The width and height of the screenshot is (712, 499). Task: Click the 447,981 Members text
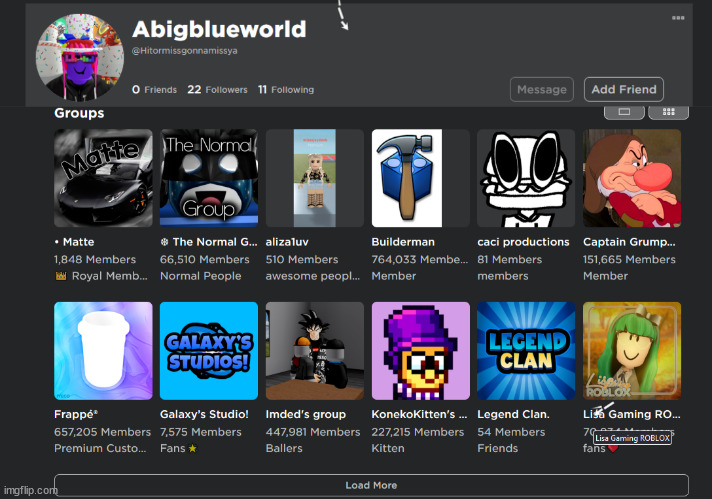click(313, 432)
